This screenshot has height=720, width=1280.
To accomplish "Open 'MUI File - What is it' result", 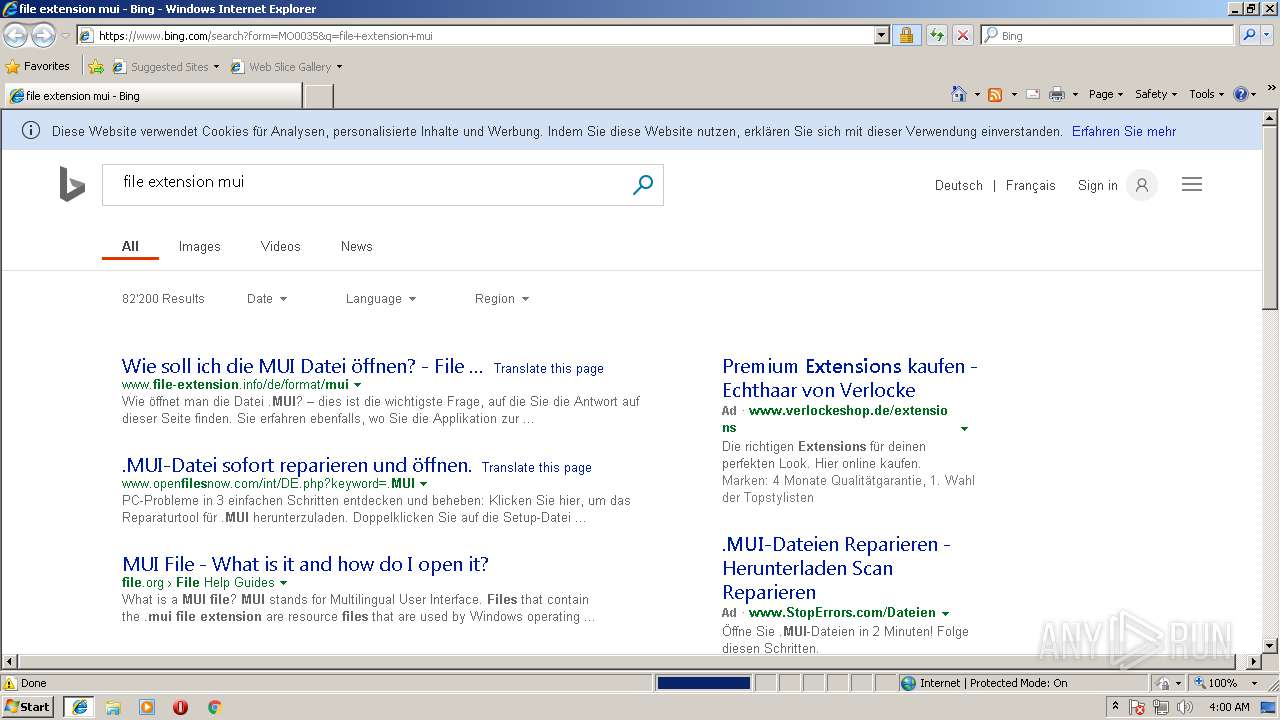I will 305,564.
